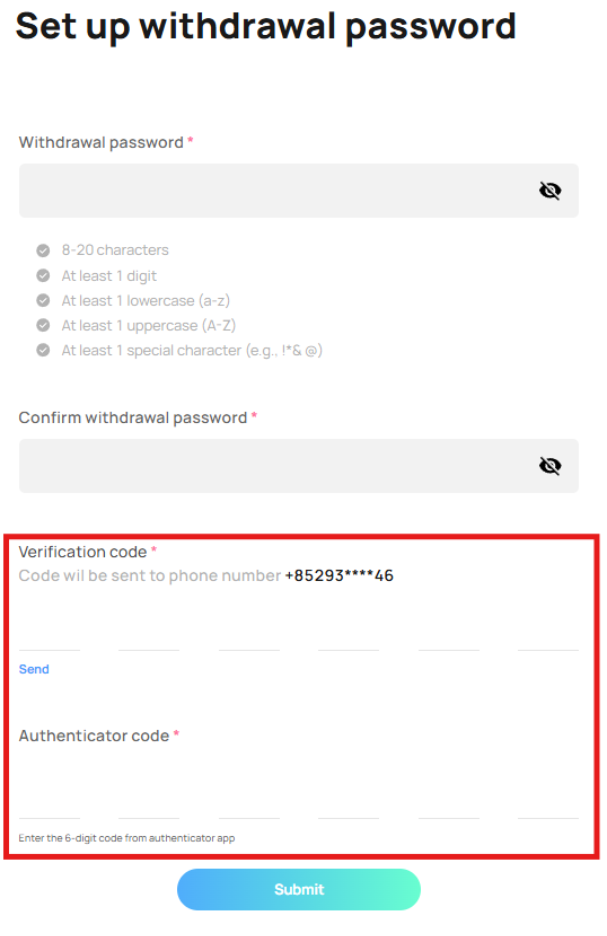Show the withdrawal password characters
The height and width of the screenshot is (936, 607).
[550, 191]
